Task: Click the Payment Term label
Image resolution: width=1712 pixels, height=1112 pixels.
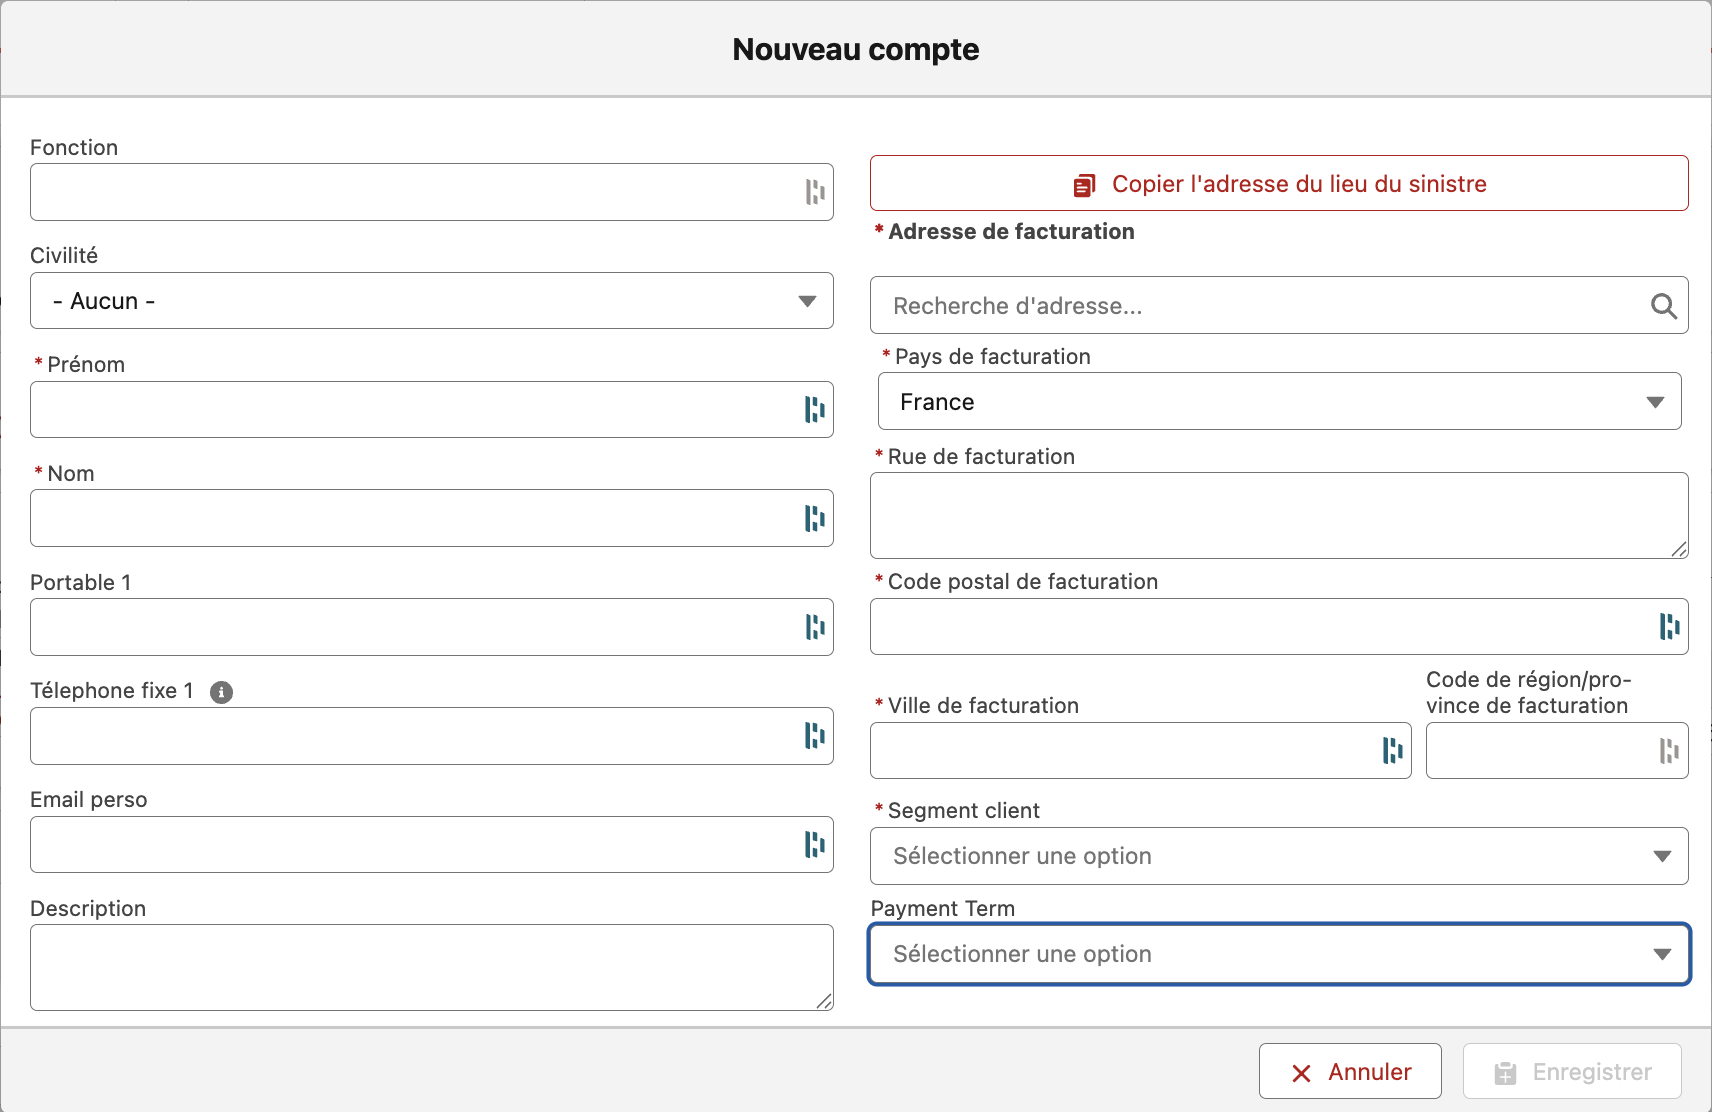Action: [x=943, y=909]
